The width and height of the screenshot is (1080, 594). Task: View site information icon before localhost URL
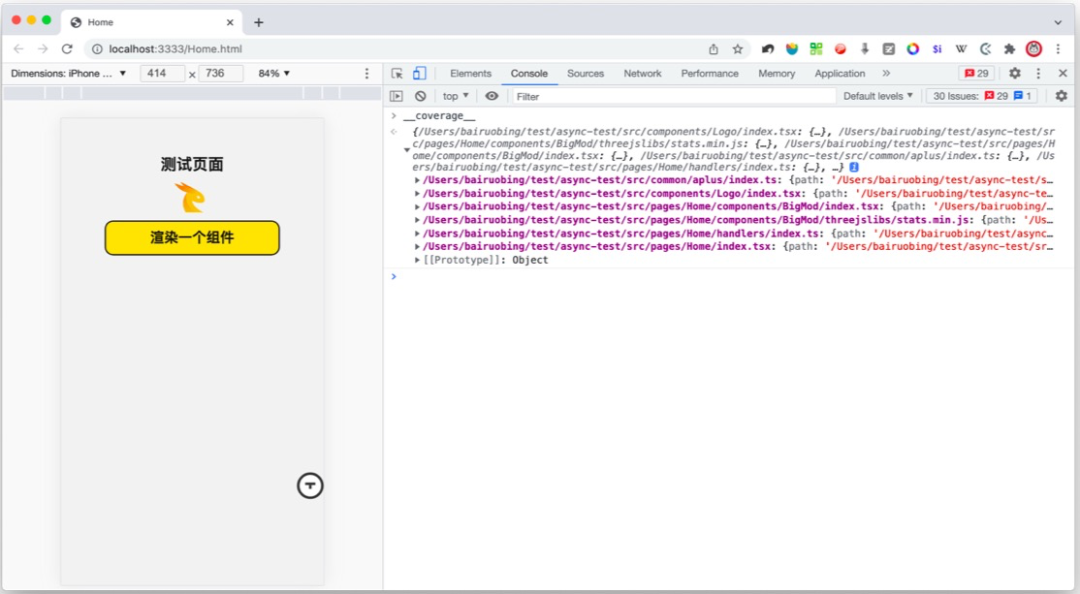97,49
